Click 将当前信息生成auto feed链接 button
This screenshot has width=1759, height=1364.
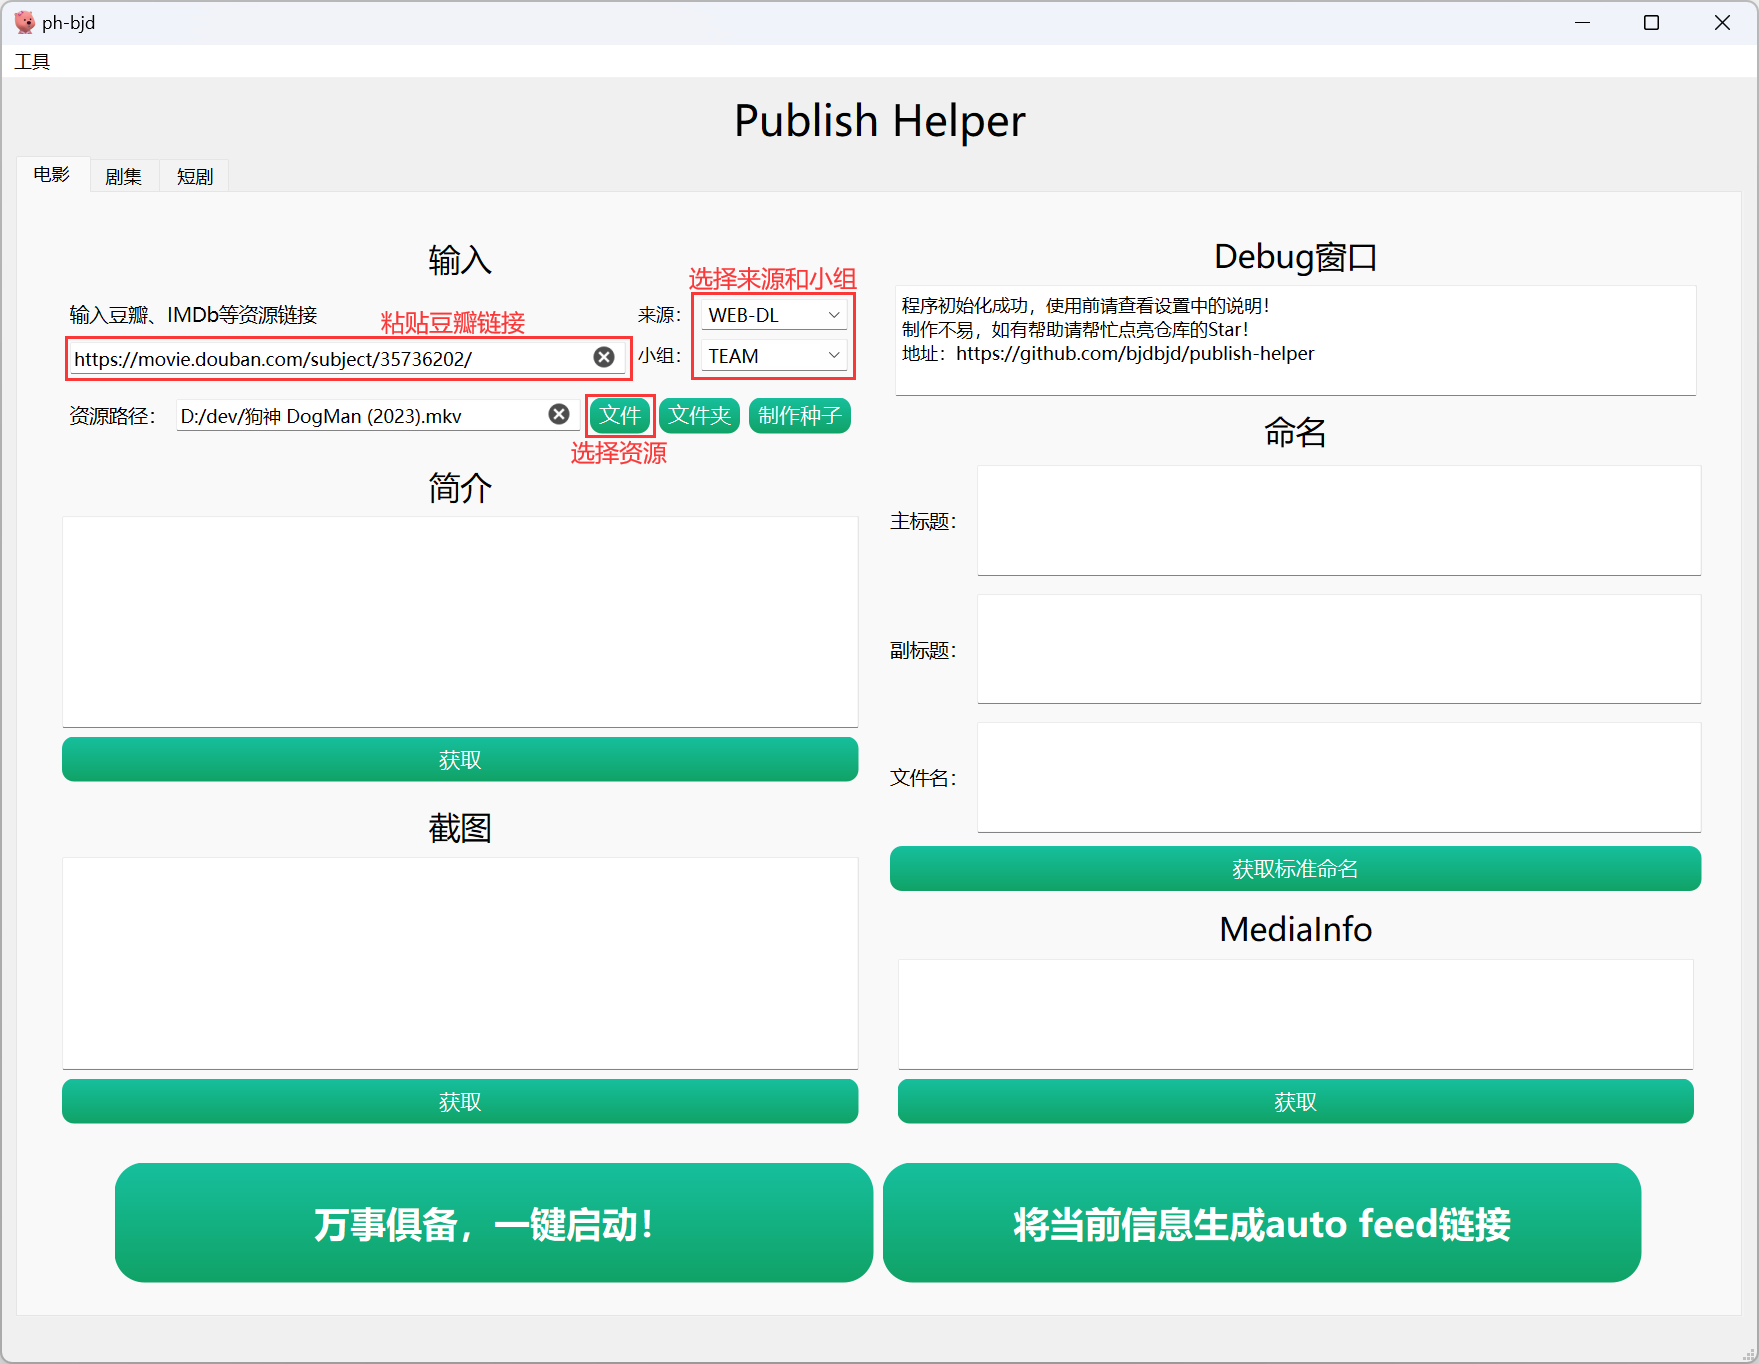point(1262,1223)
